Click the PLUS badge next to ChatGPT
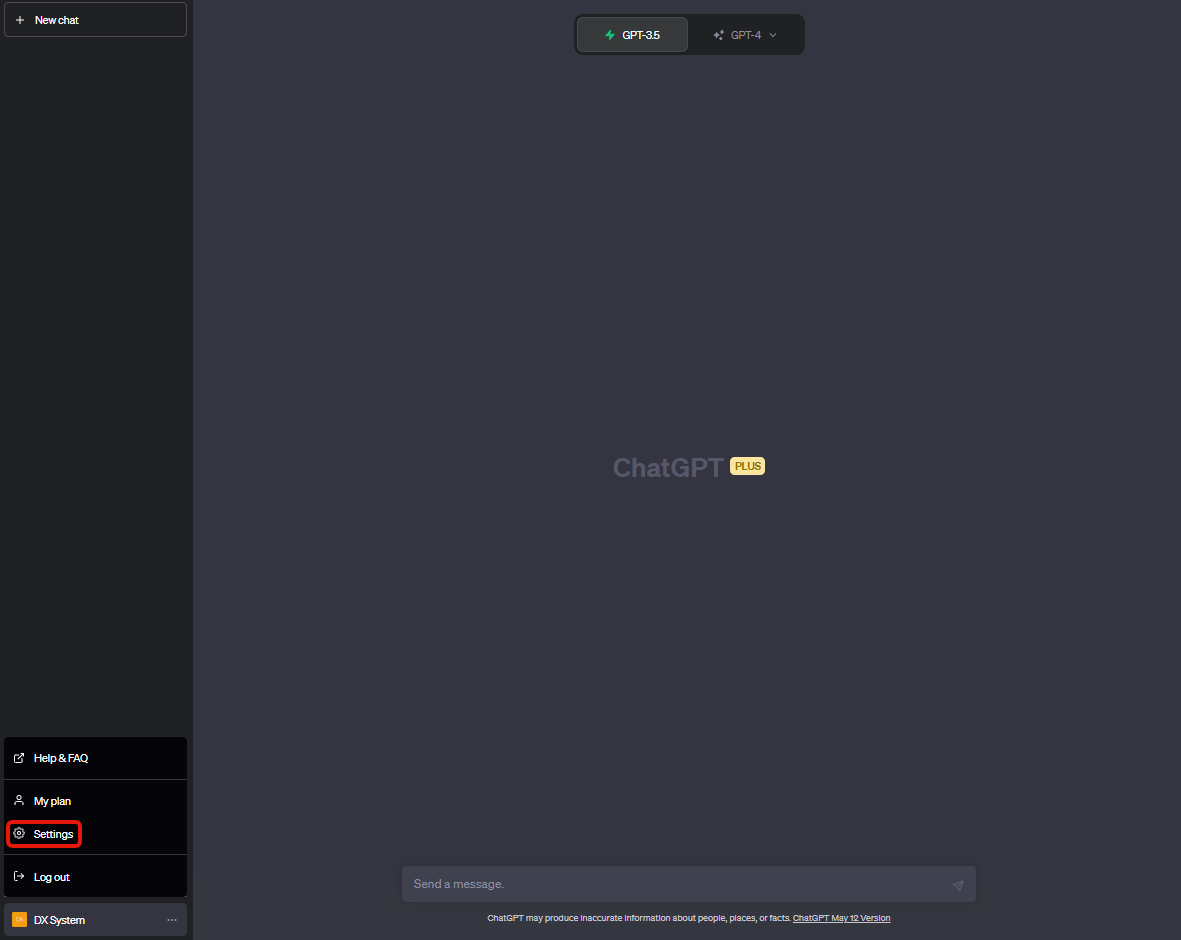 747,466
